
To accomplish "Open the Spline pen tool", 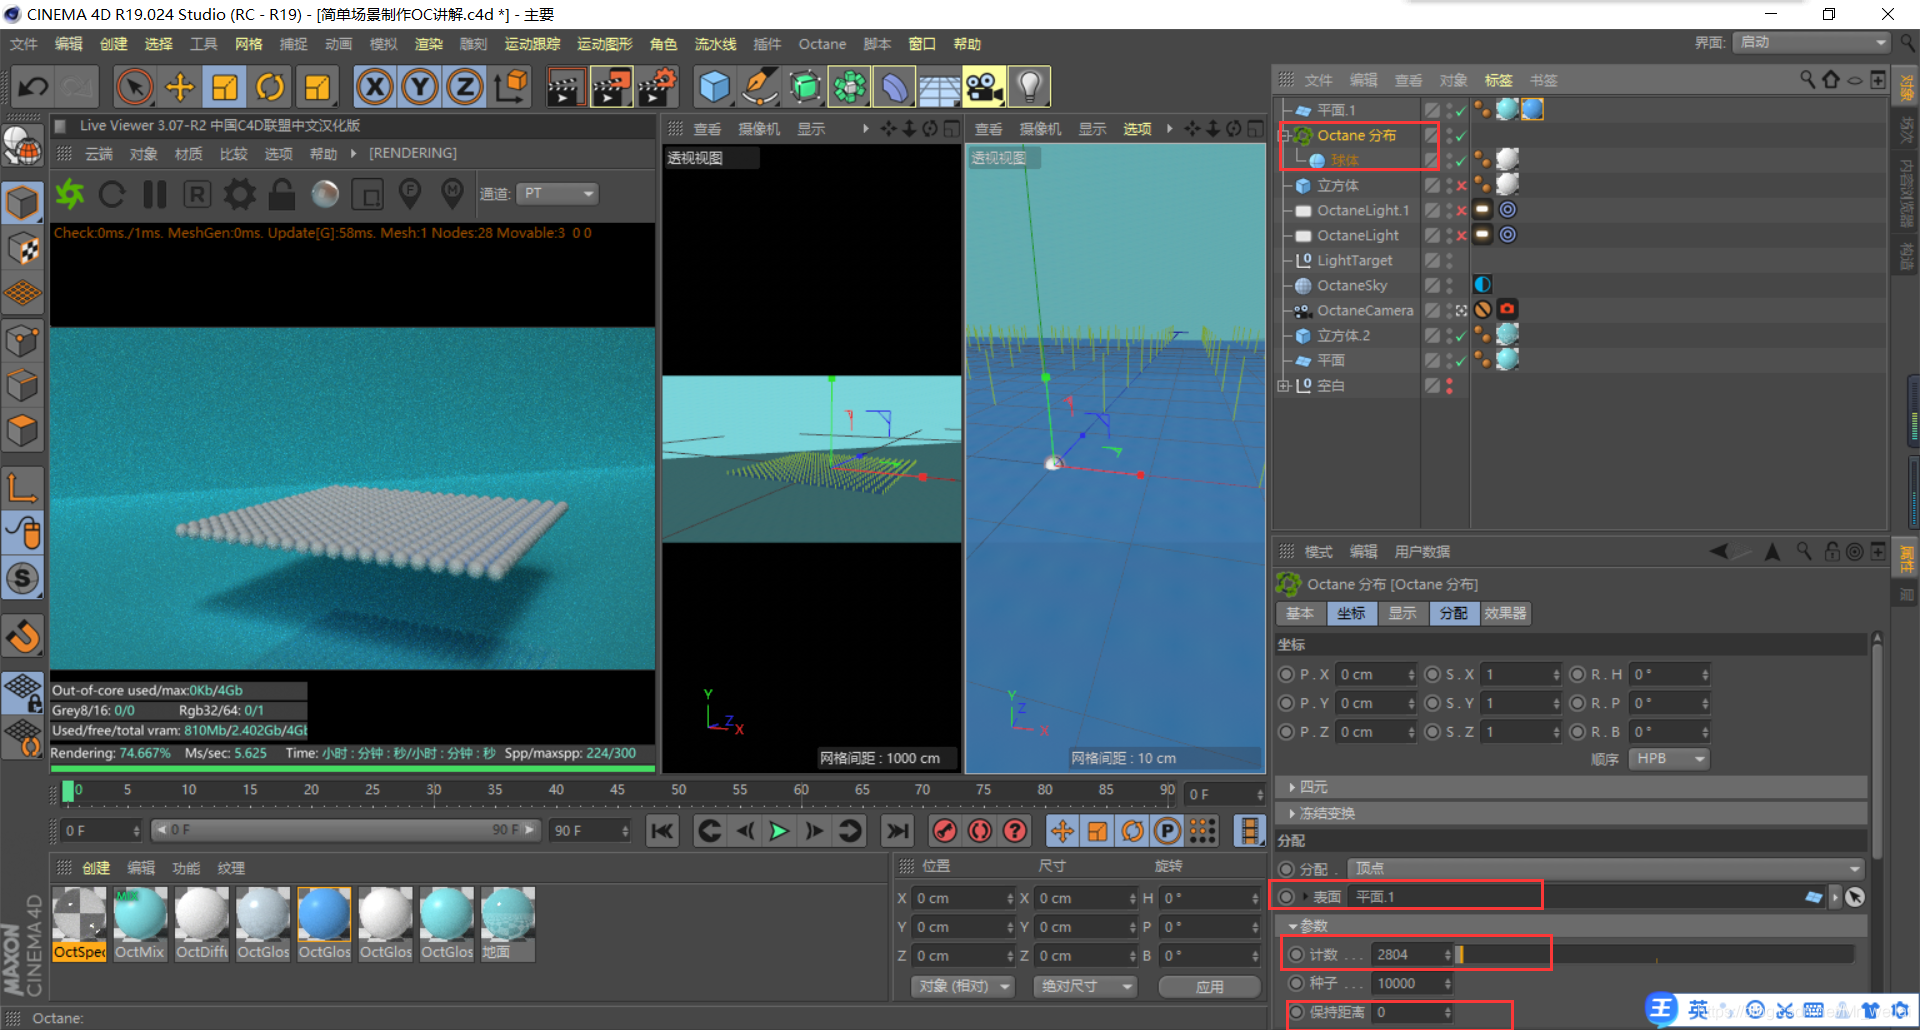I will point(760,87).
